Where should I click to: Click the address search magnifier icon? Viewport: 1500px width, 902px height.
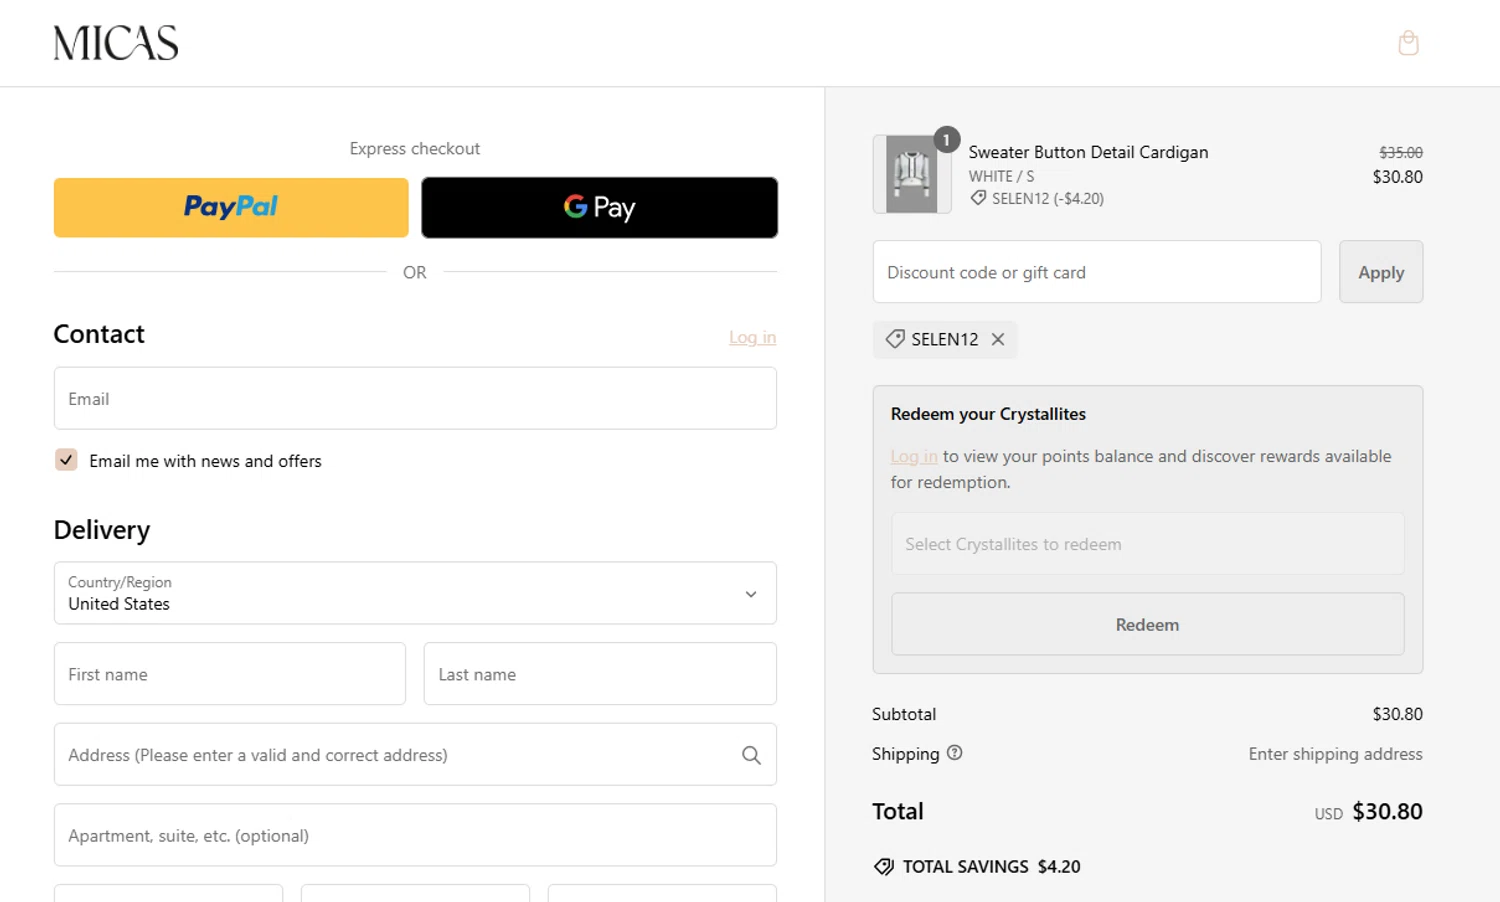(751, 755)
